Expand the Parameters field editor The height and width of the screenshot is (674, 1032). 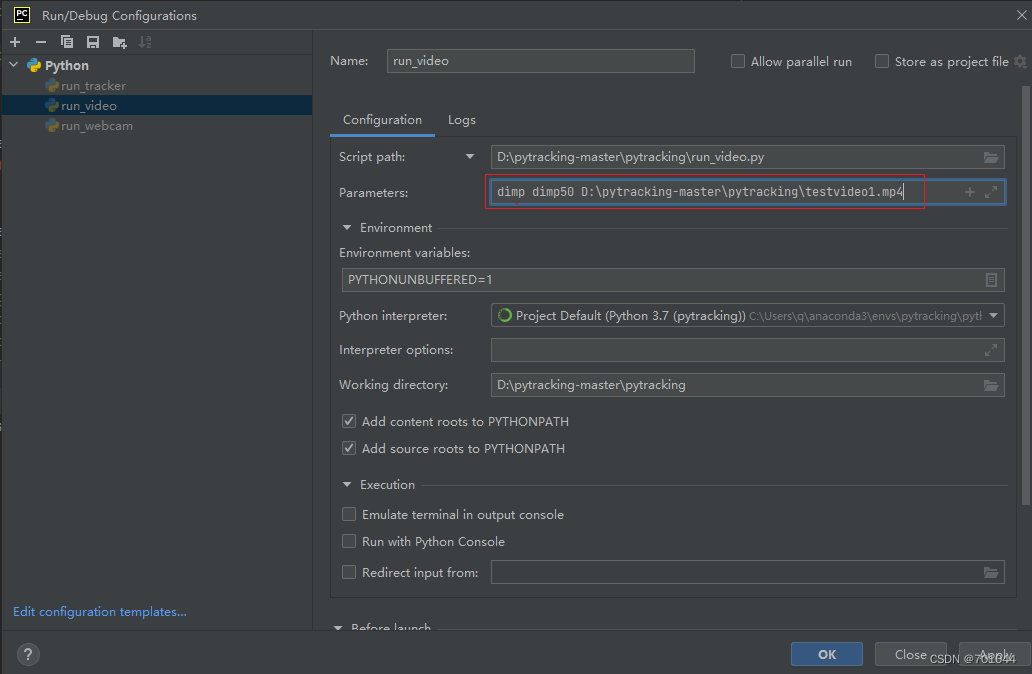(992, 191)
